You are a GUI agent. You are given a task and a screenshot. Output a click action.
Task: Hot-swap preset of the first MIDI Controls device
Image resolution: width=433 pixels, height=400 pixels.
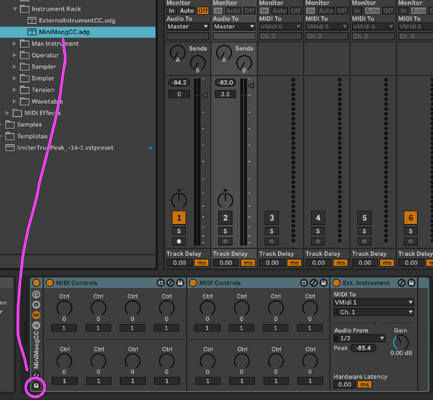170,283
